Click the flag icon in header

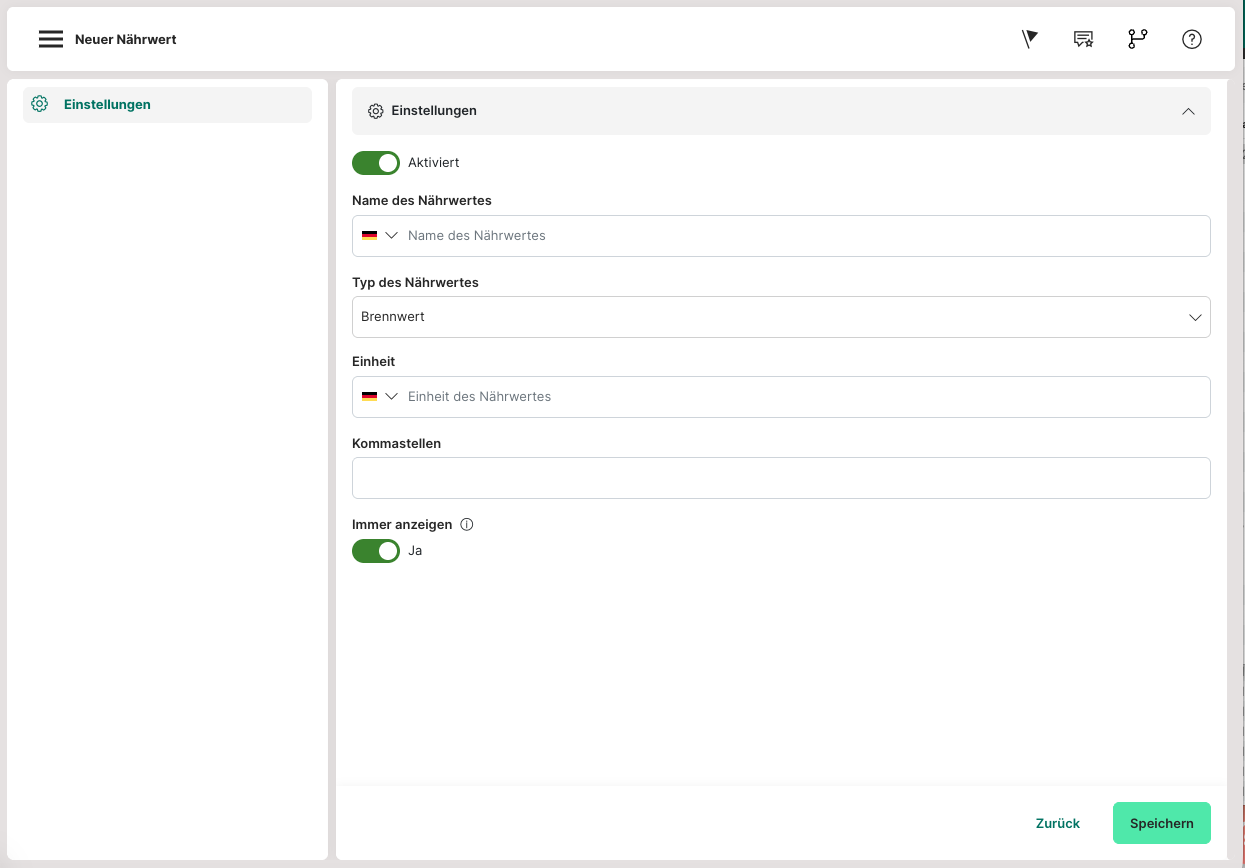point(1029,39)
